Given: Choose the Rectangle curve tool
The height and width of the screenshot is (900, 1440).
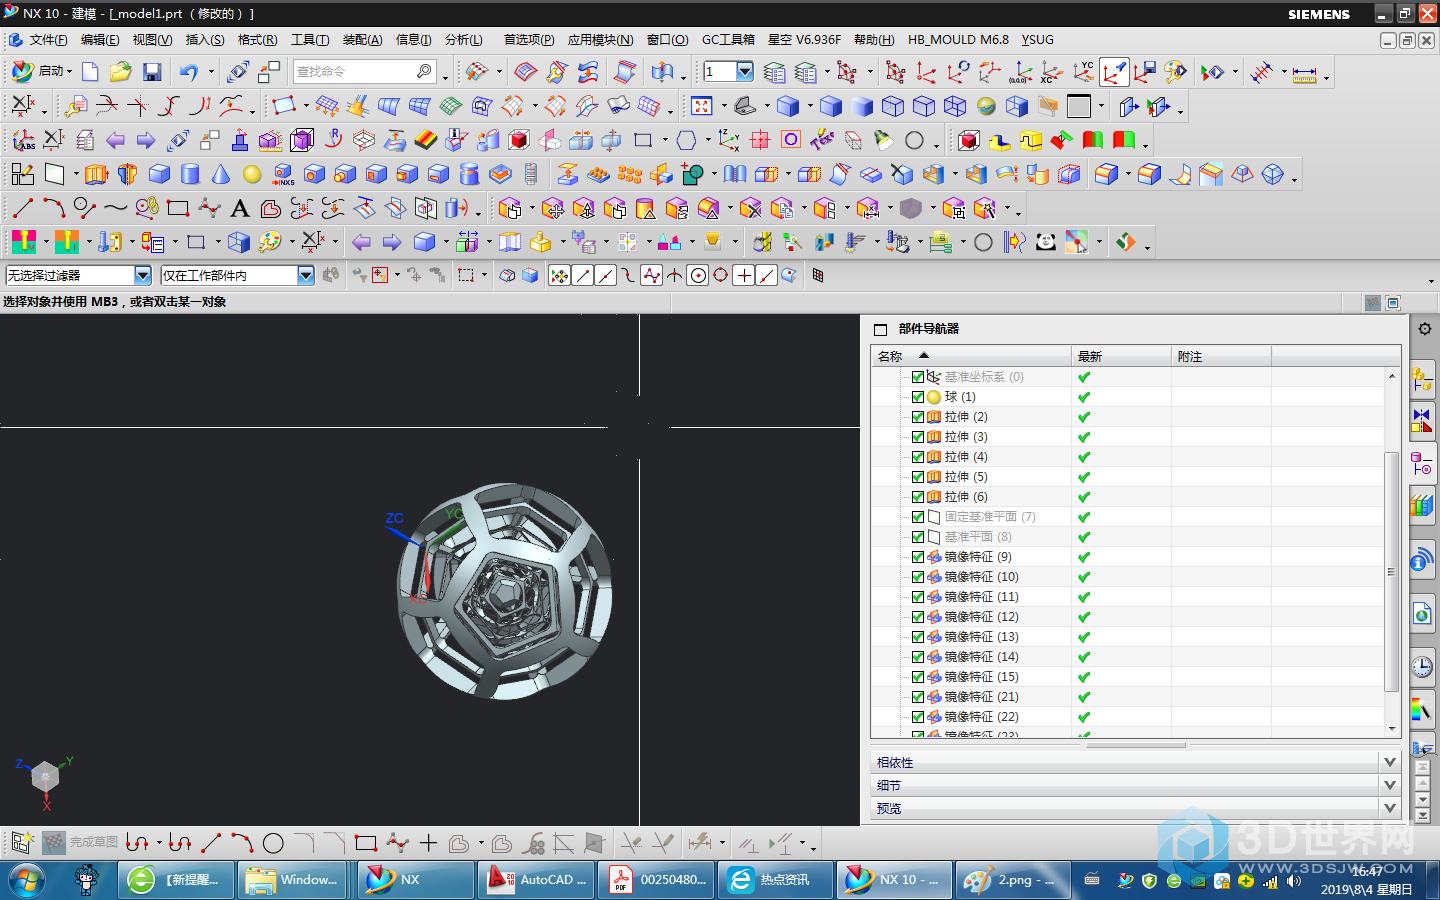Looking at the screenshot, I should click(x=178, y=208).
